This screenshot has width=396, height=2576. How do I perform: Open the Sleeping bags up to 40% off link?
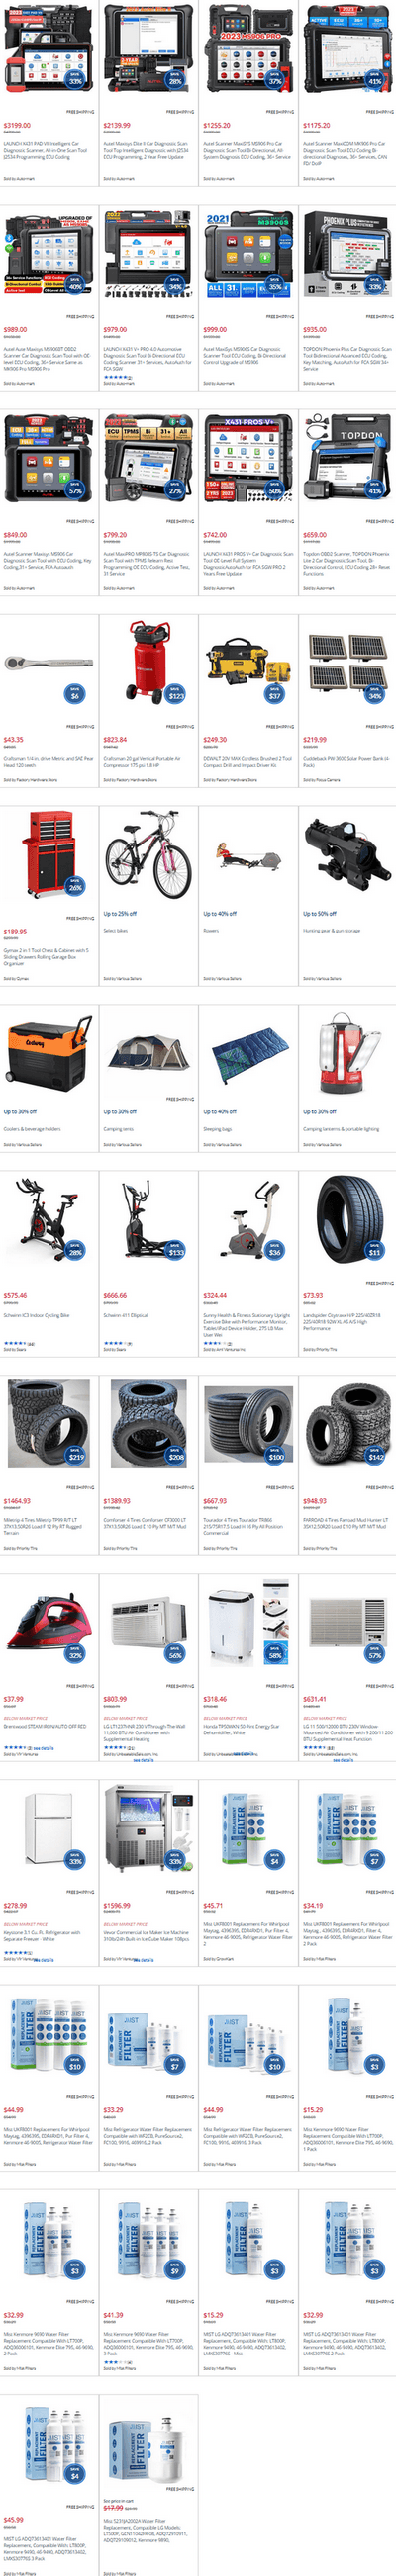(217, 1128)
